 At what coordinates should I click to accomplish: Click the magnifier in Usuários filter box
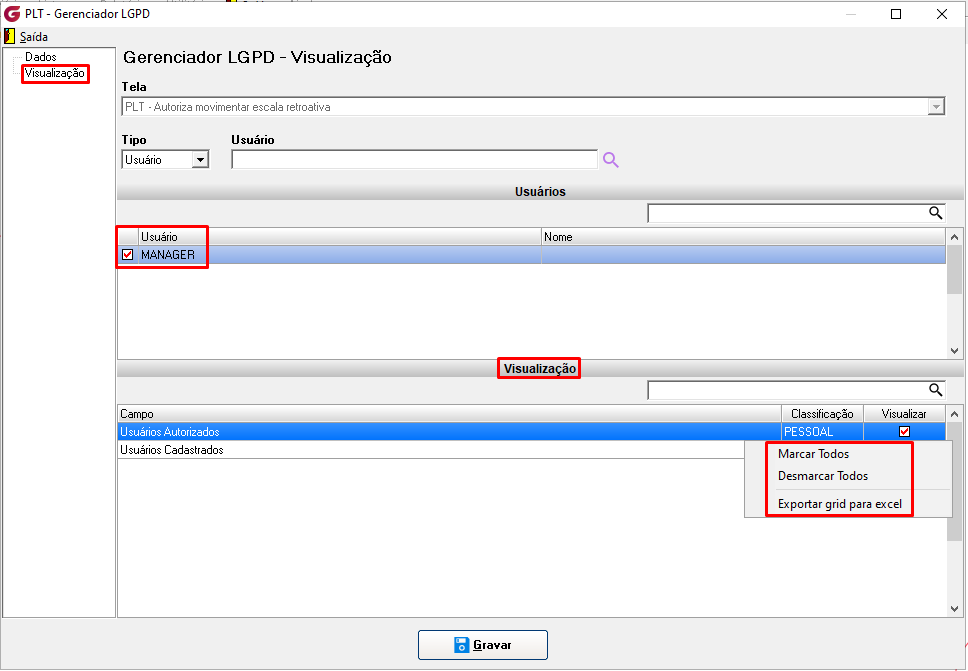[935, 213]
